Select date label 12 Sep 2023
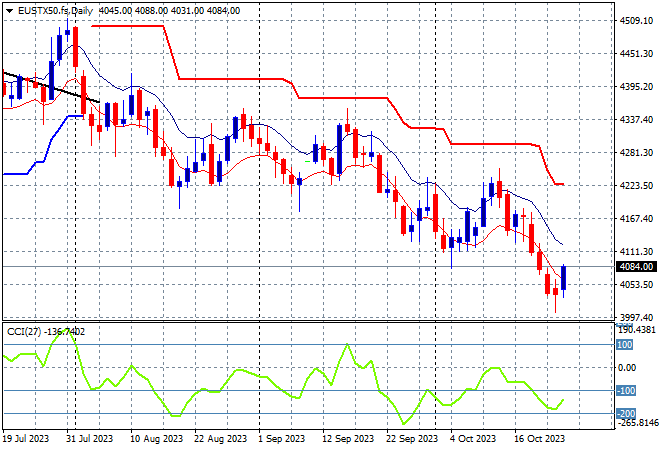 coord(348,439)
